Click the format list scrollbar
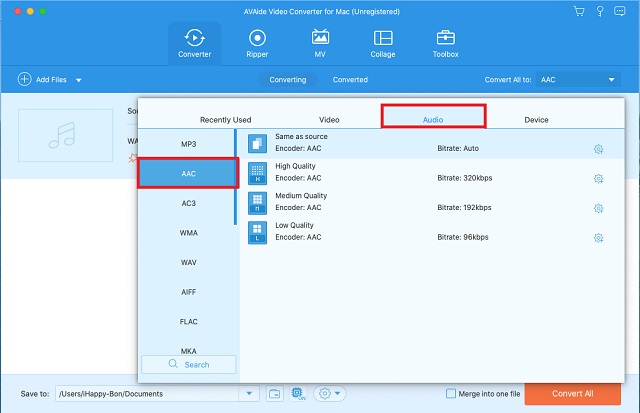Viewport: 640px width, 413px height. (x=236, y=177)
